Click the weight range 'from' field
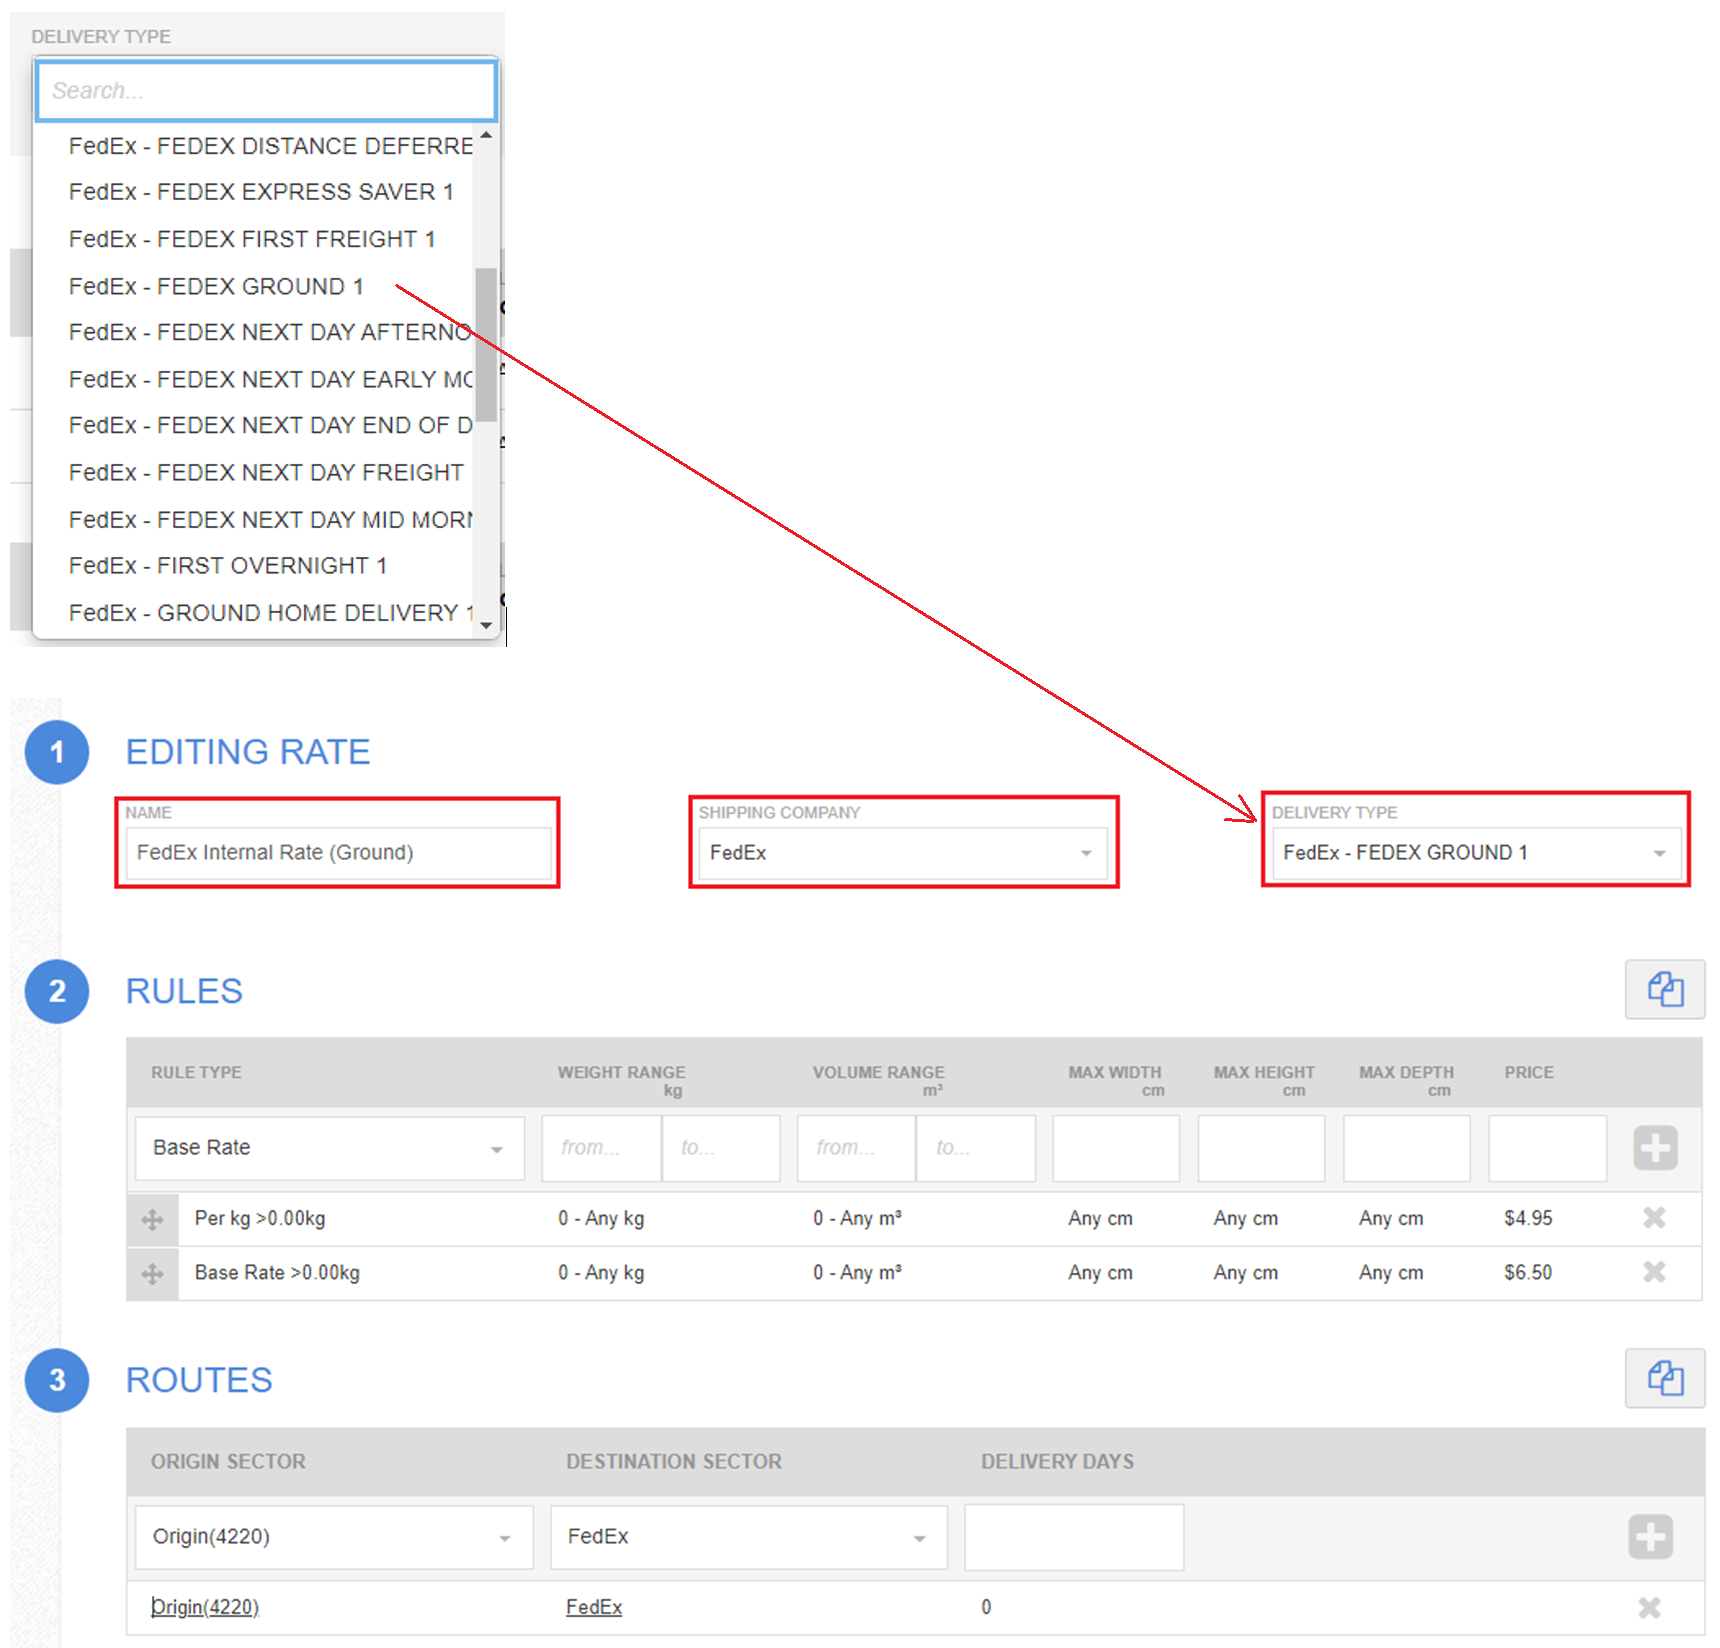 click(601, 1148)
